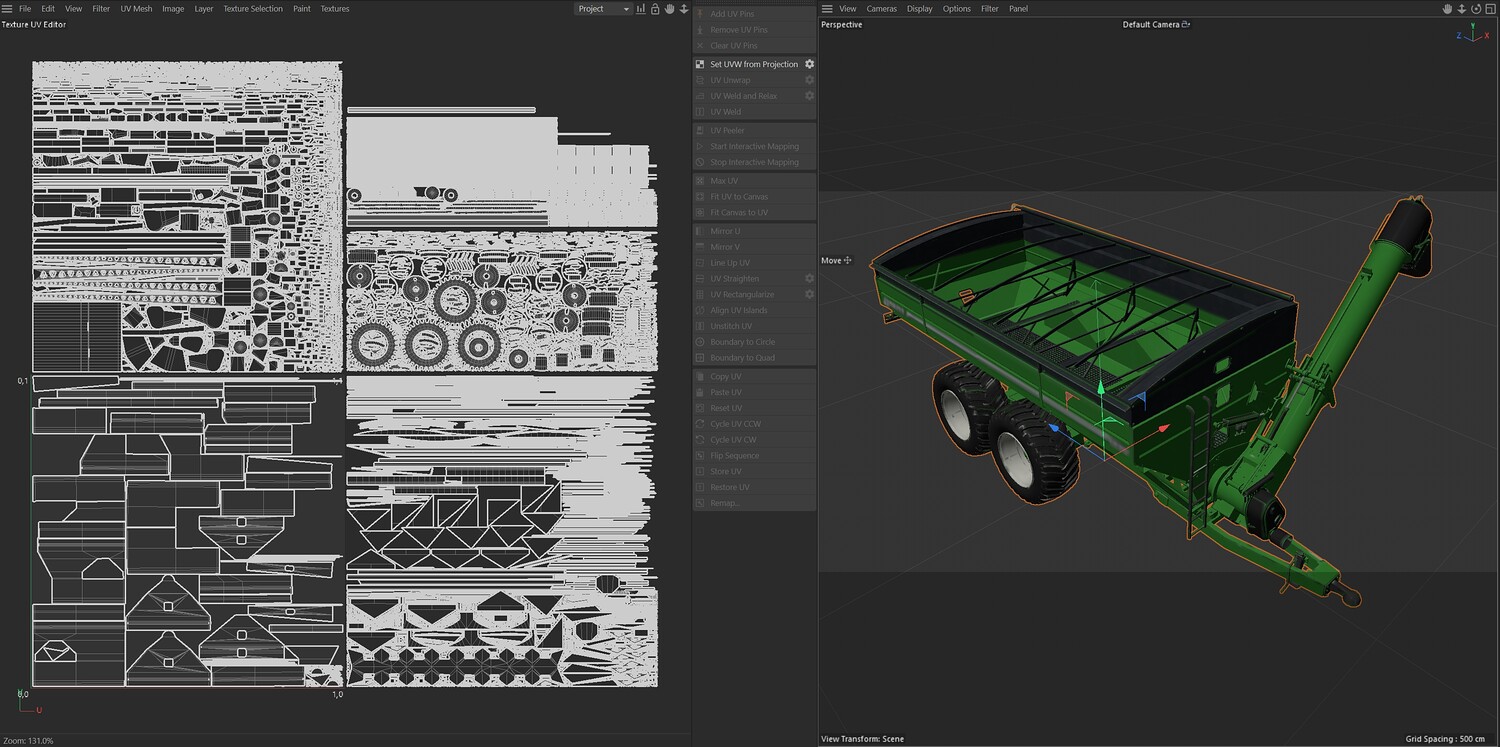Screen dimensions: 1500x747
Task: Click the Zoom: 131.0% status text
Action: pos(28,741)
